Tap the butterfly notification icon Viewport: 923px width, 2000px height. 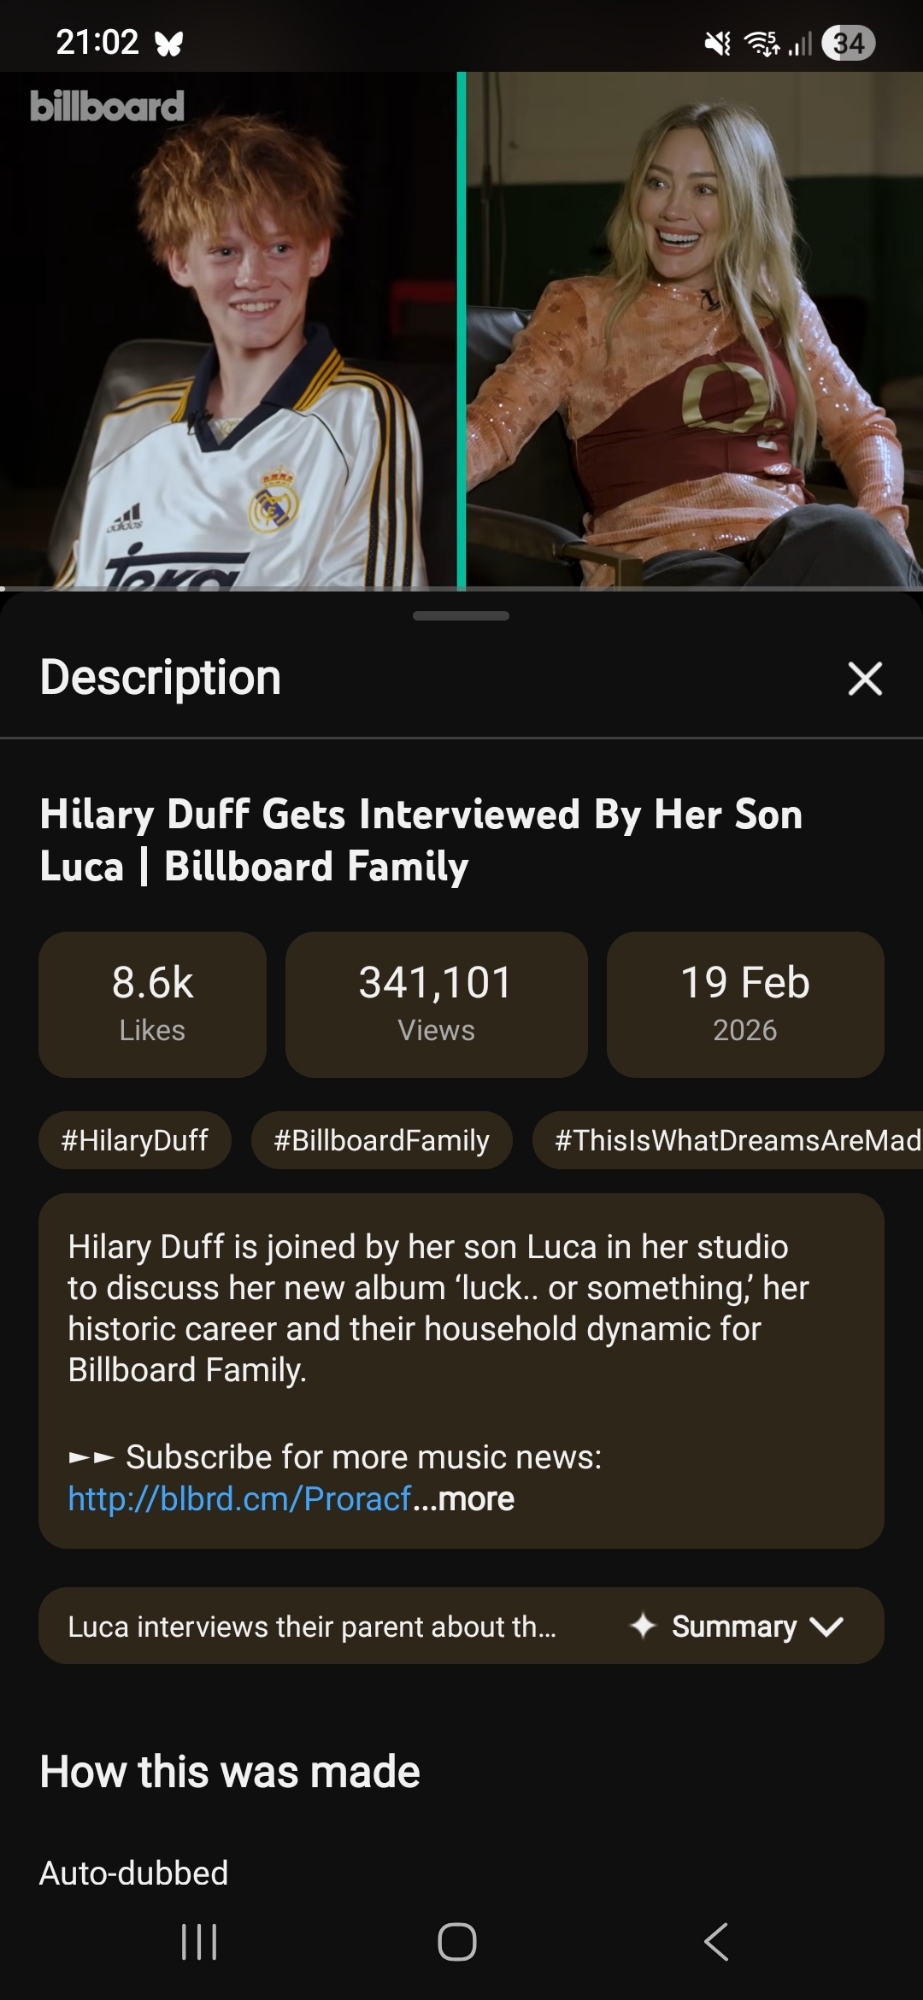169,43
